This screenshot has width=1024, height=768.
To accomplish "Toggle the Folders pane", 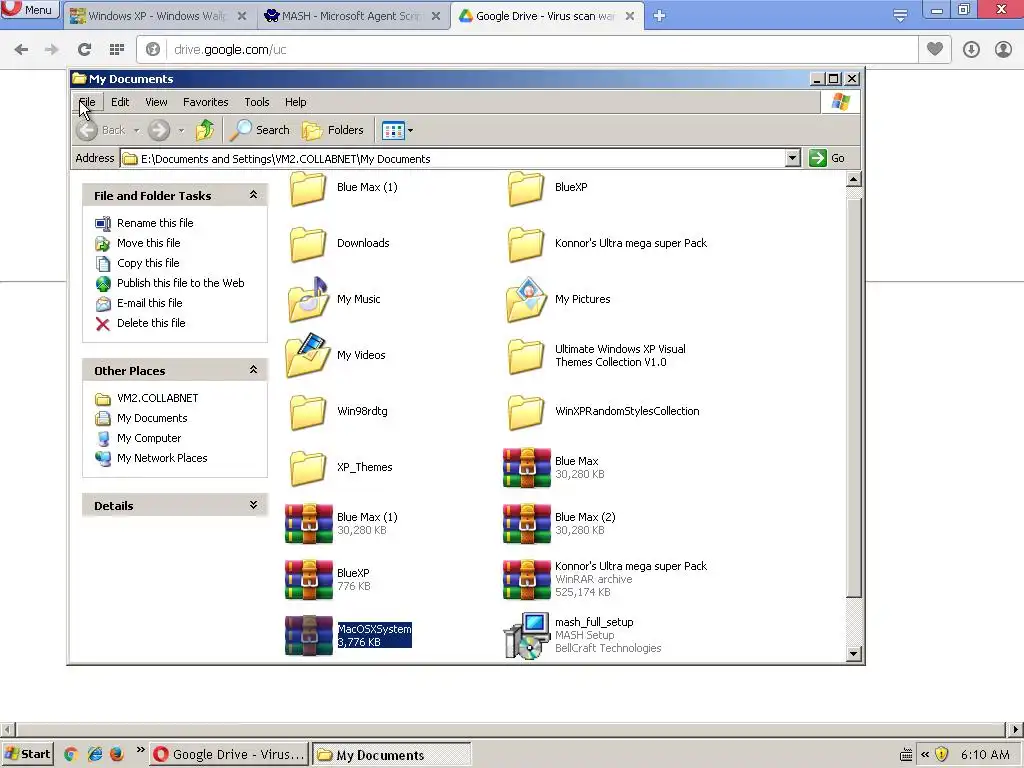I will [333, 130].
